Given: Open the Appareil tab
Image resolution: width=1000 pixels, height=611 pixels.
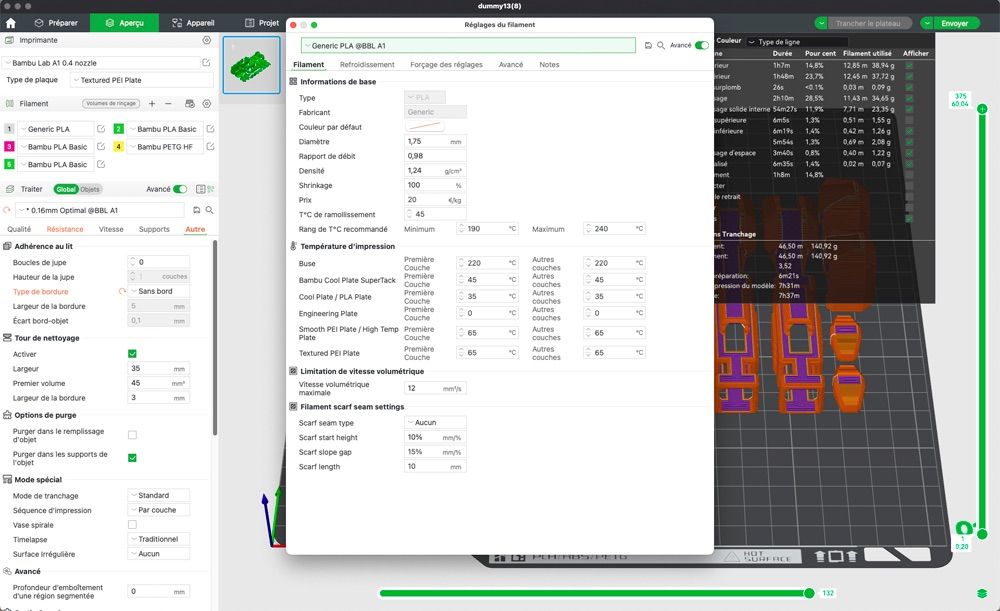Looking at the screenshot, I should (x=193, y=23).
